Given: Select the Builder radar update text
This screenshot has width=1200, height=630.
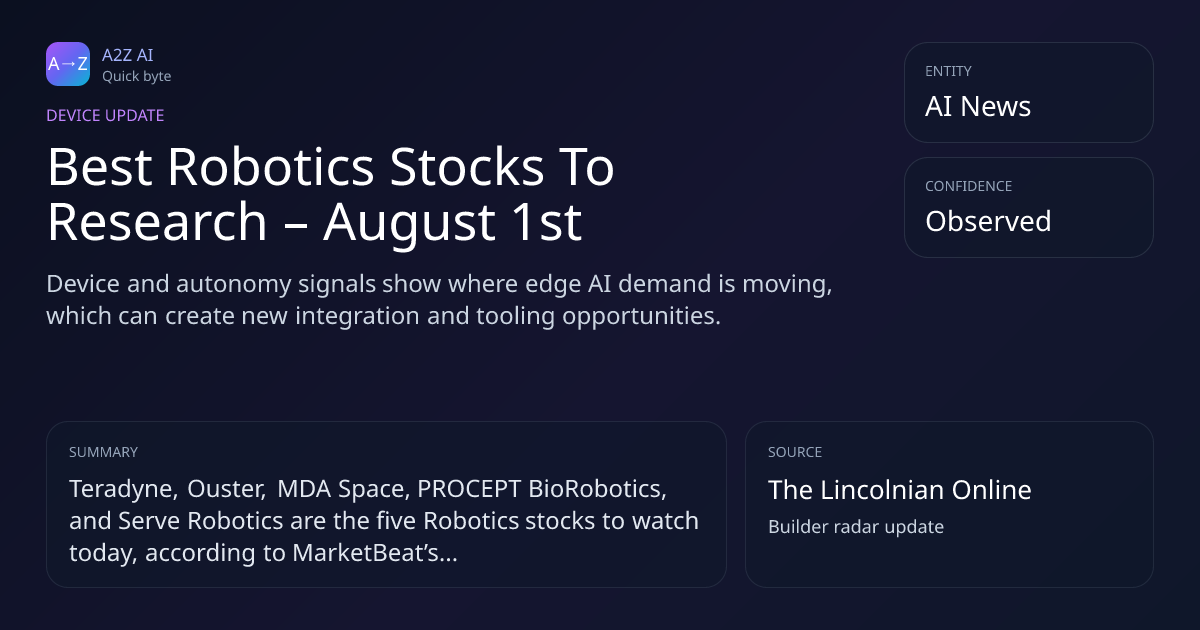Looking at the screenshot, I should pyautogui.click(x=855, y=526).
